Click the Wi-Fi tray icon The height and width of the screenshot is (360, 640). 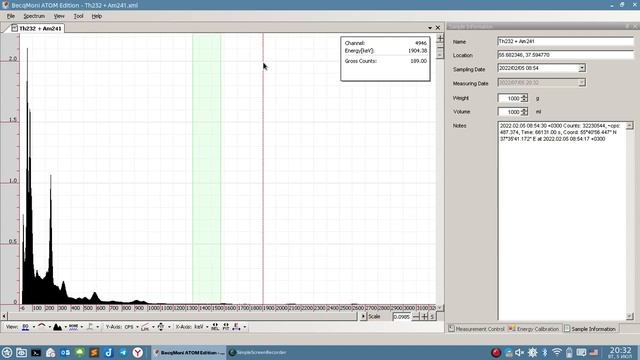pos(557,353)
